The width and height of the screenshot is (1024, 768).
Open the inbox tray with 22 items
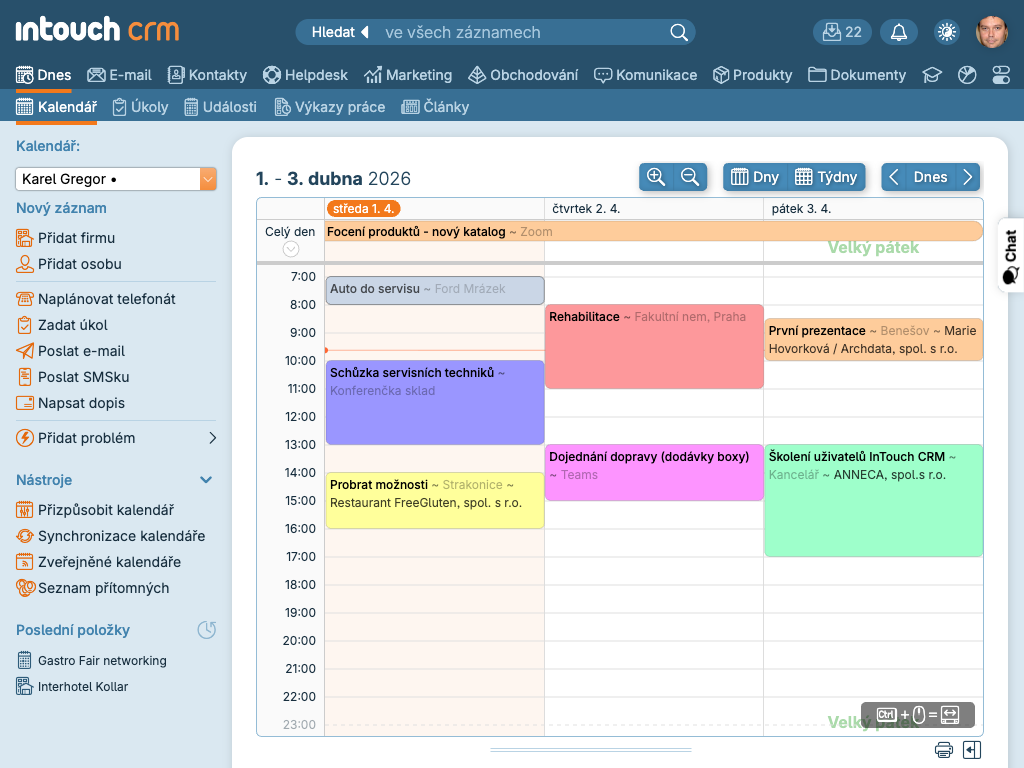842,32
